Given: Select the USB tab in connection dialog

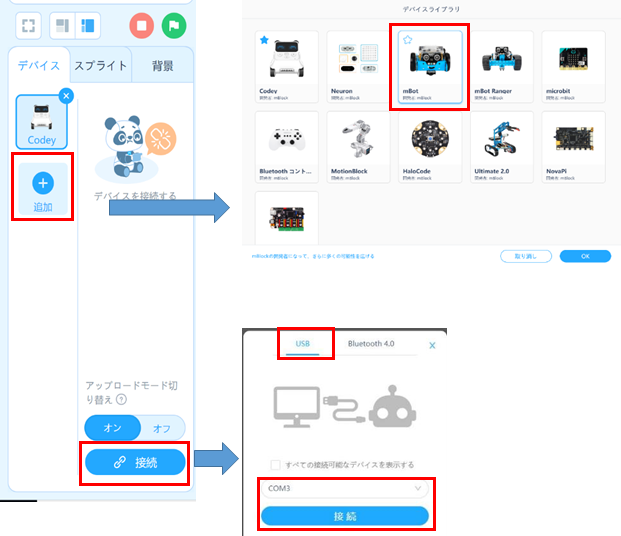Looking at the screenshot, I should pos(303,343).
